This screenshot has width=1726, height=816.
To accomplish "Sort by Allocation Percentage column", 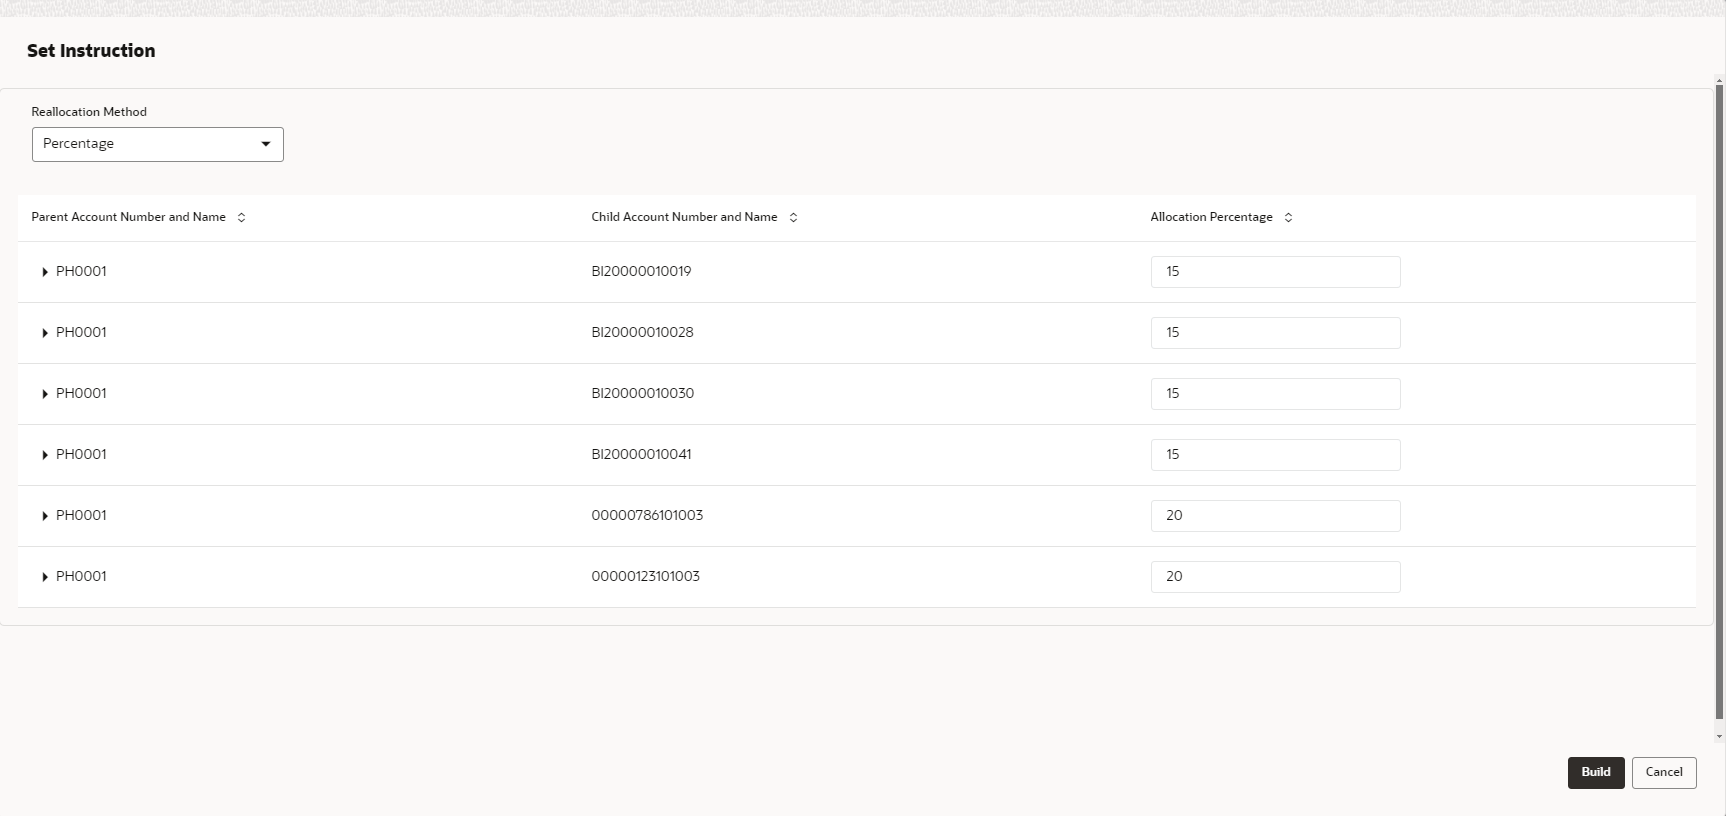I will coord(1288,217).
